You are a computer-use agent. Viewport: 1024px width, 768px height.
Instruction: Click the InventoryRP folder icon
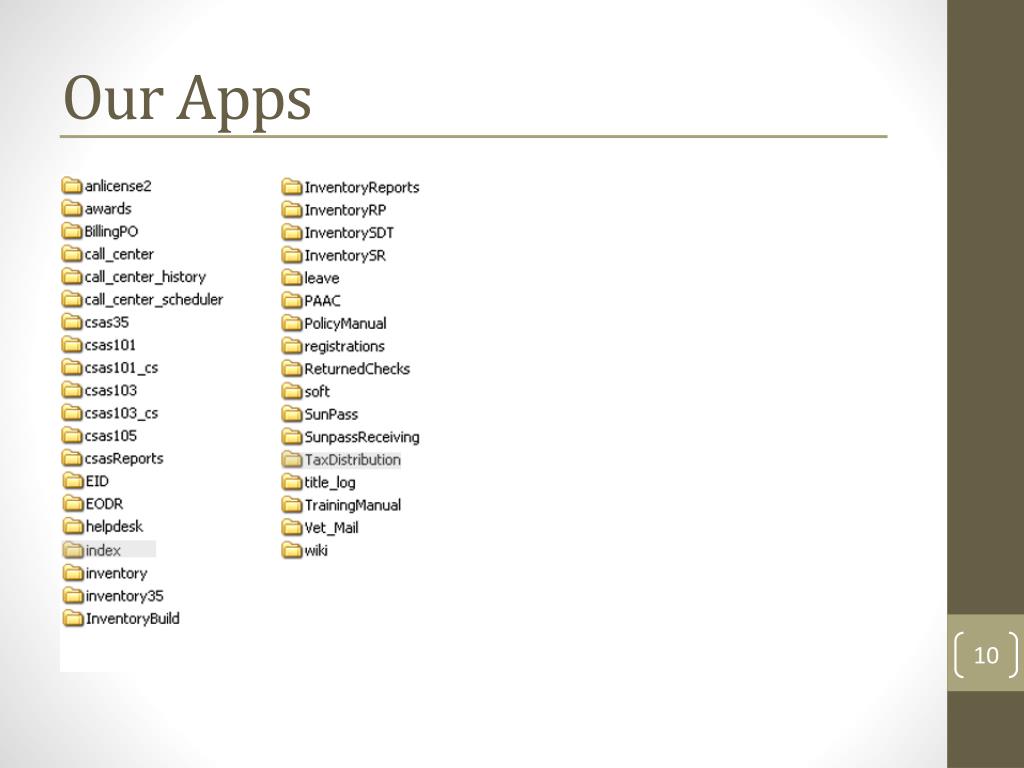tap(292, 210)
